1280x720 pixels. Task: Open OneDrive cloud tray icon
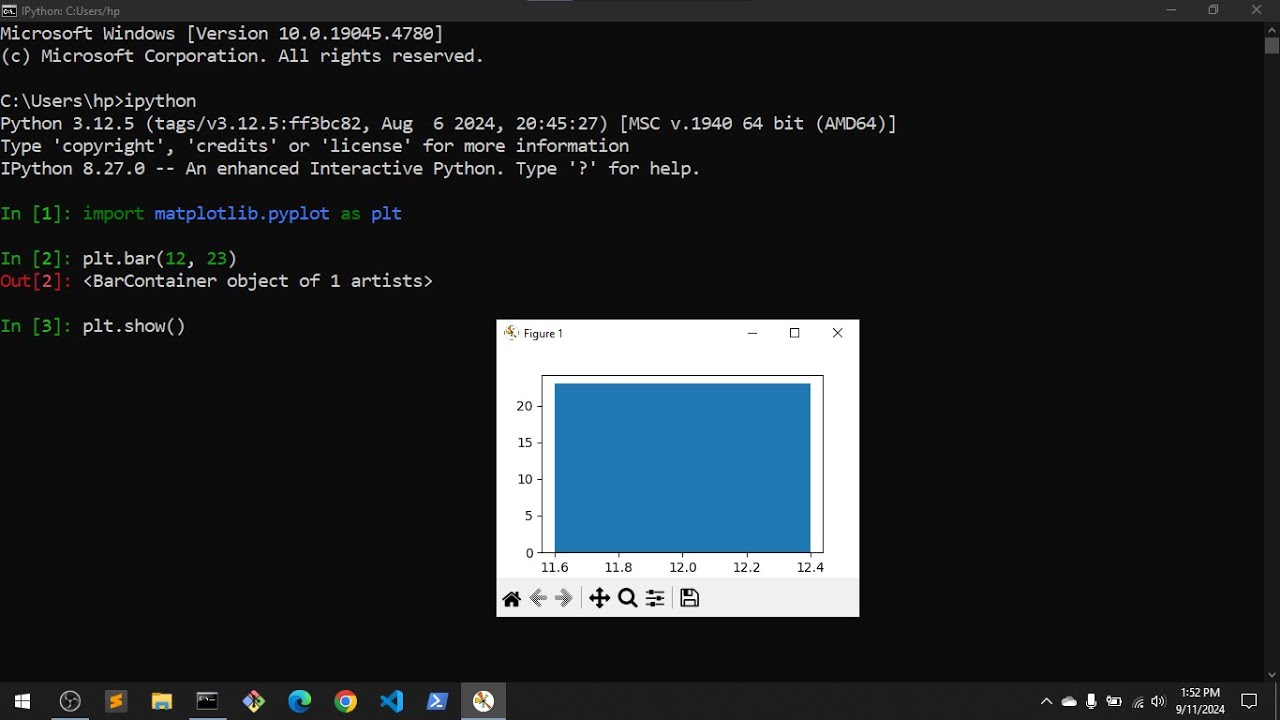1069,702
